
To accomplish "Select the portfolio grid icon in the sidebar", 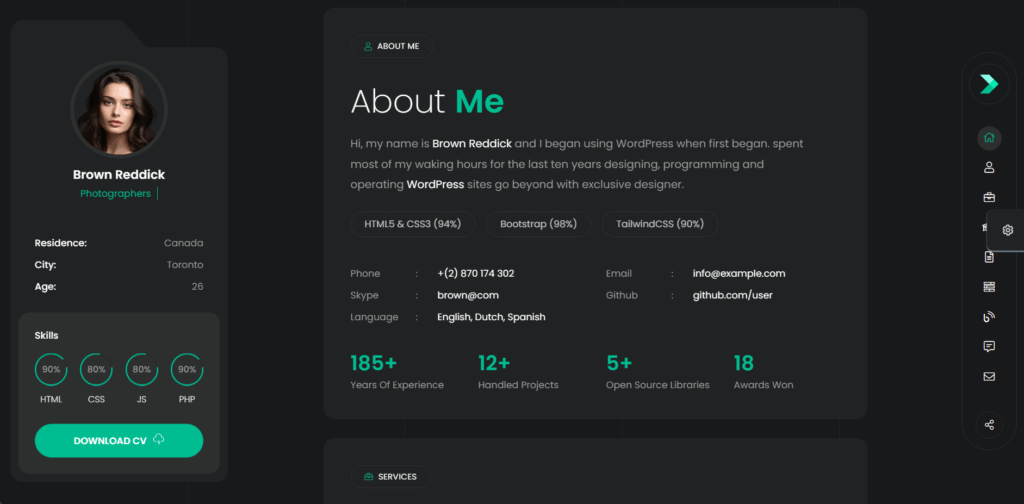I will point(989,287).
